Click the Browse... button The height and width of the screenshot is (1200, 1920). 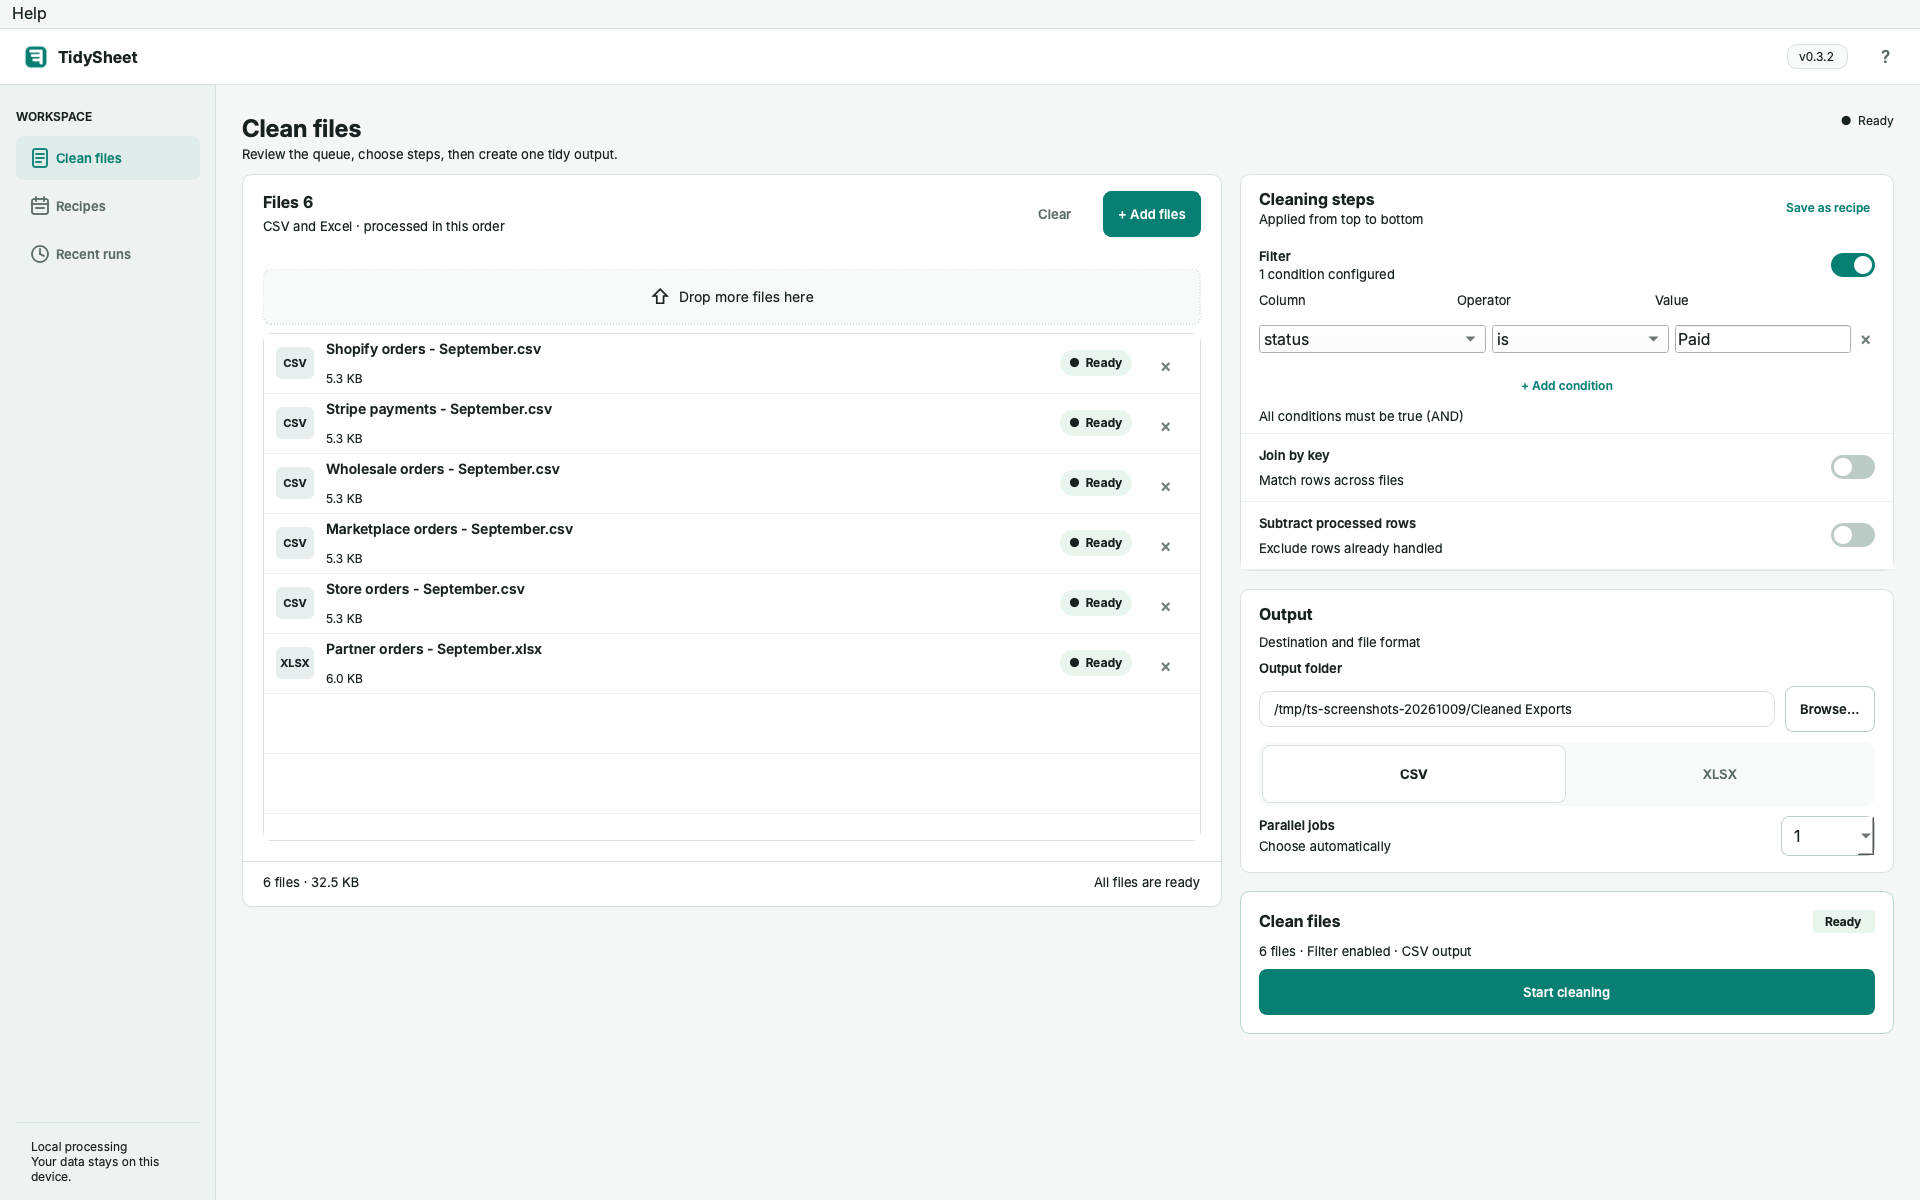point(1829,709)
